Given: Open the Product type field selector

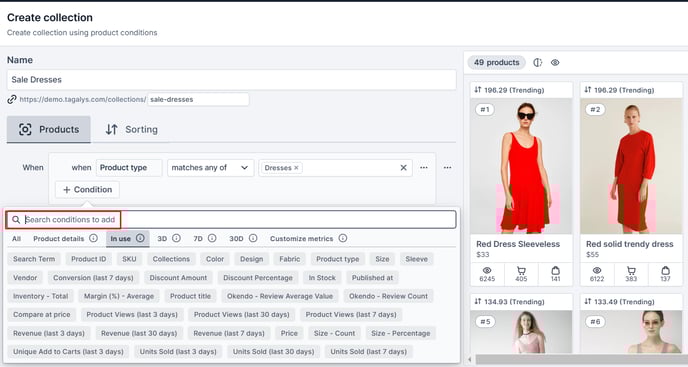Looking at the screenshot, I should click(129, 168).
